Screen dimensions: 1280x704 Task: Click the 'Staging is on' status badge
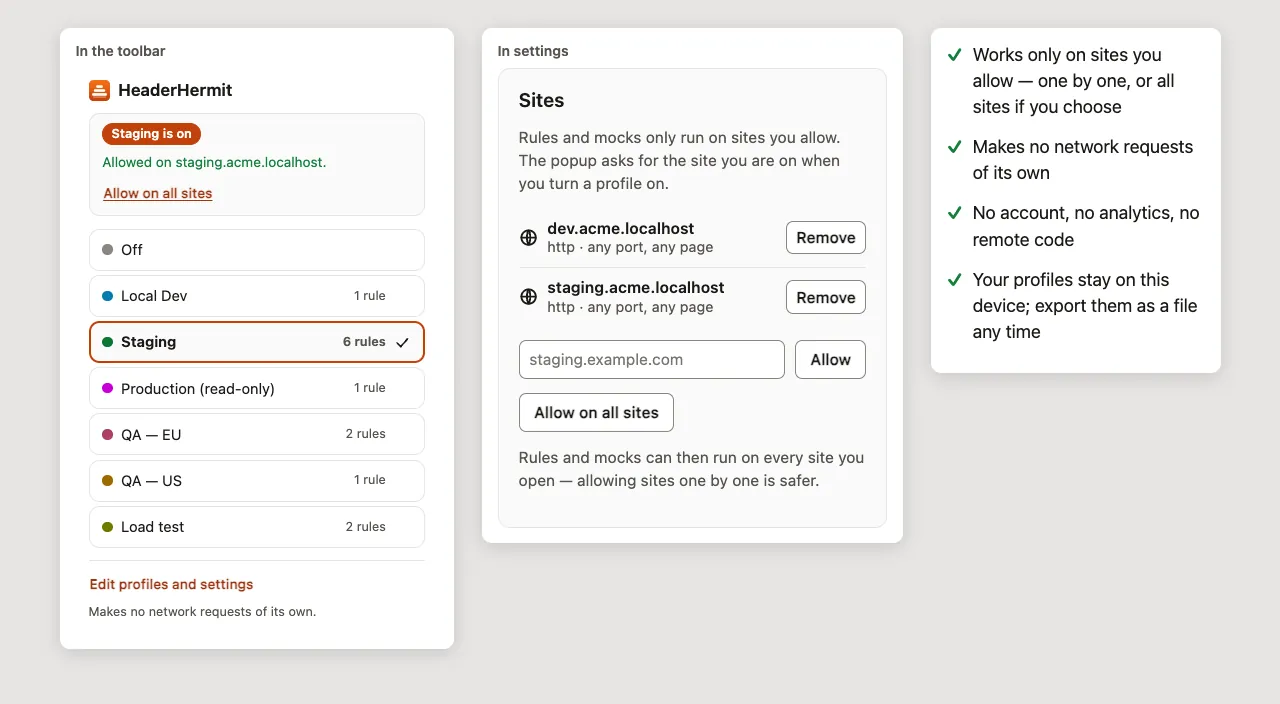pyautogui.click(x=151, y=134)
